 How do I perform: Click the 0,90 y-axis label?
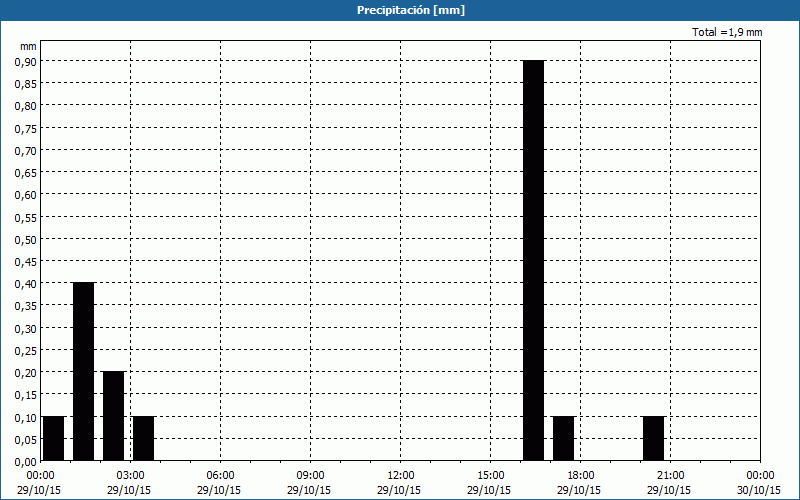point(26,61)
